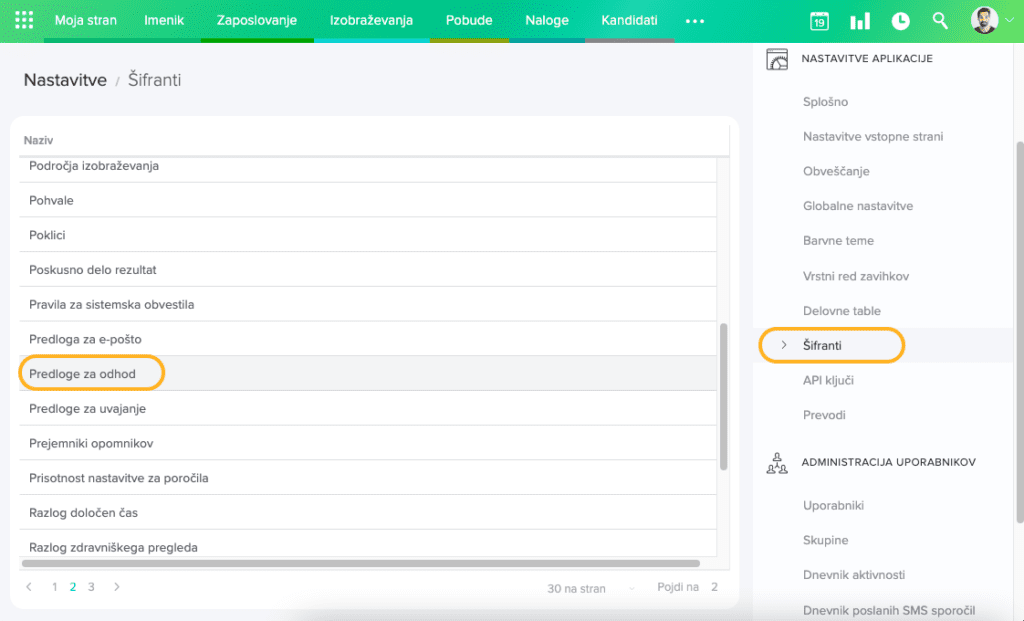Click the search magnifier icon

[940, 21]
